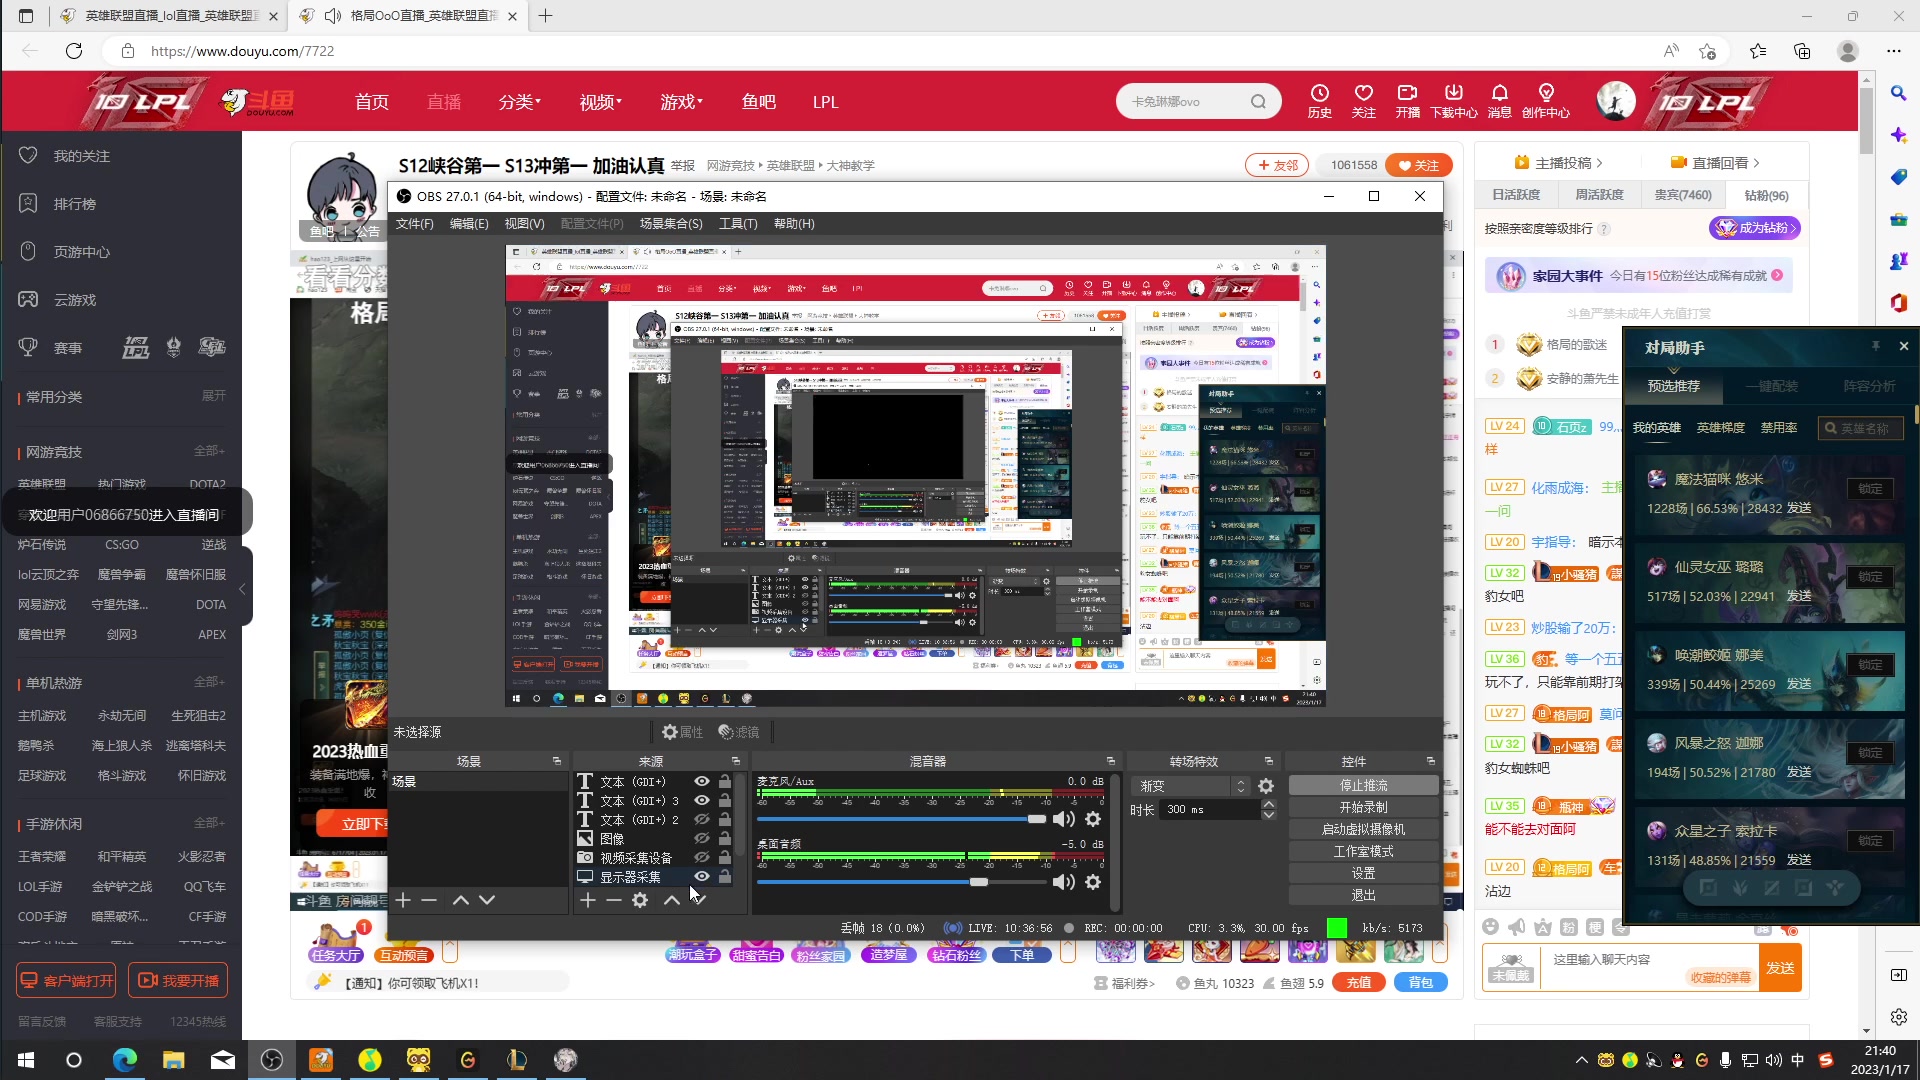The image size is (1920, 1080).
Task: Open Microsoft Edge from taskbar
Action: [x=125, y=1060]
